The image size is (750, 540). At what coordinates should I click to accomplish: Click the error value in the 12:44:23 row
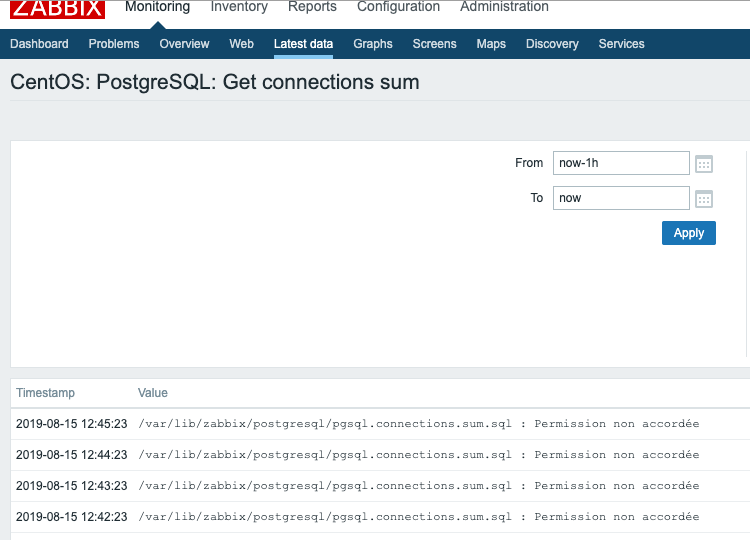click(x=419, y=455)
